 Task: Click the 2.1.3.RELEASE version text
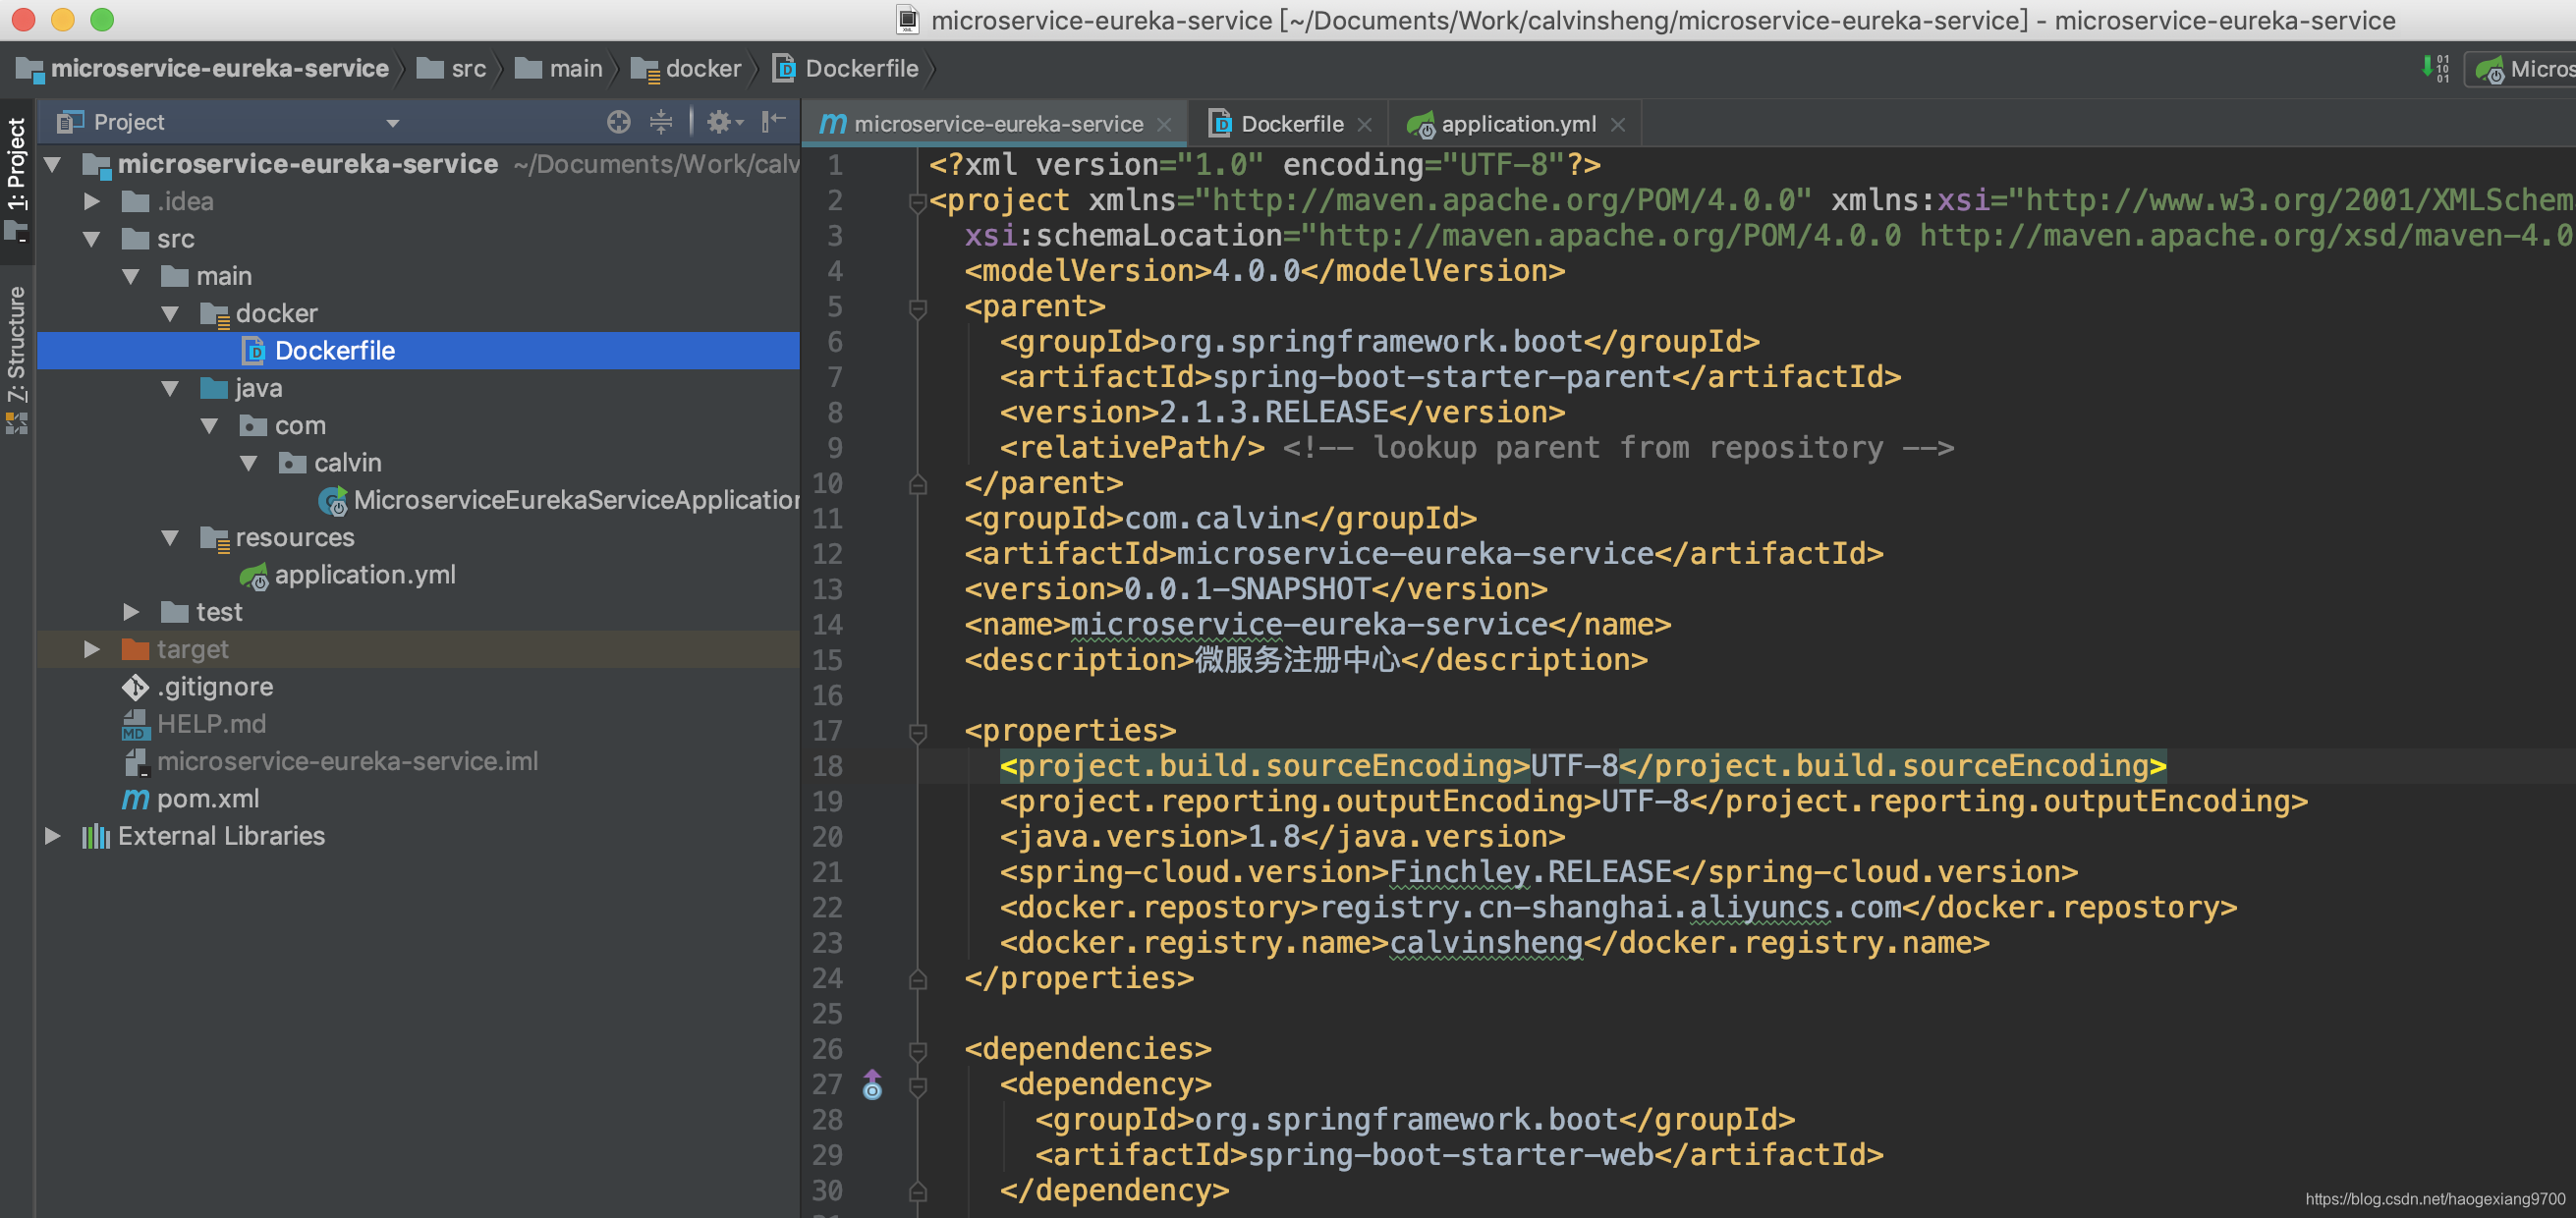[x=1274, y=412]
